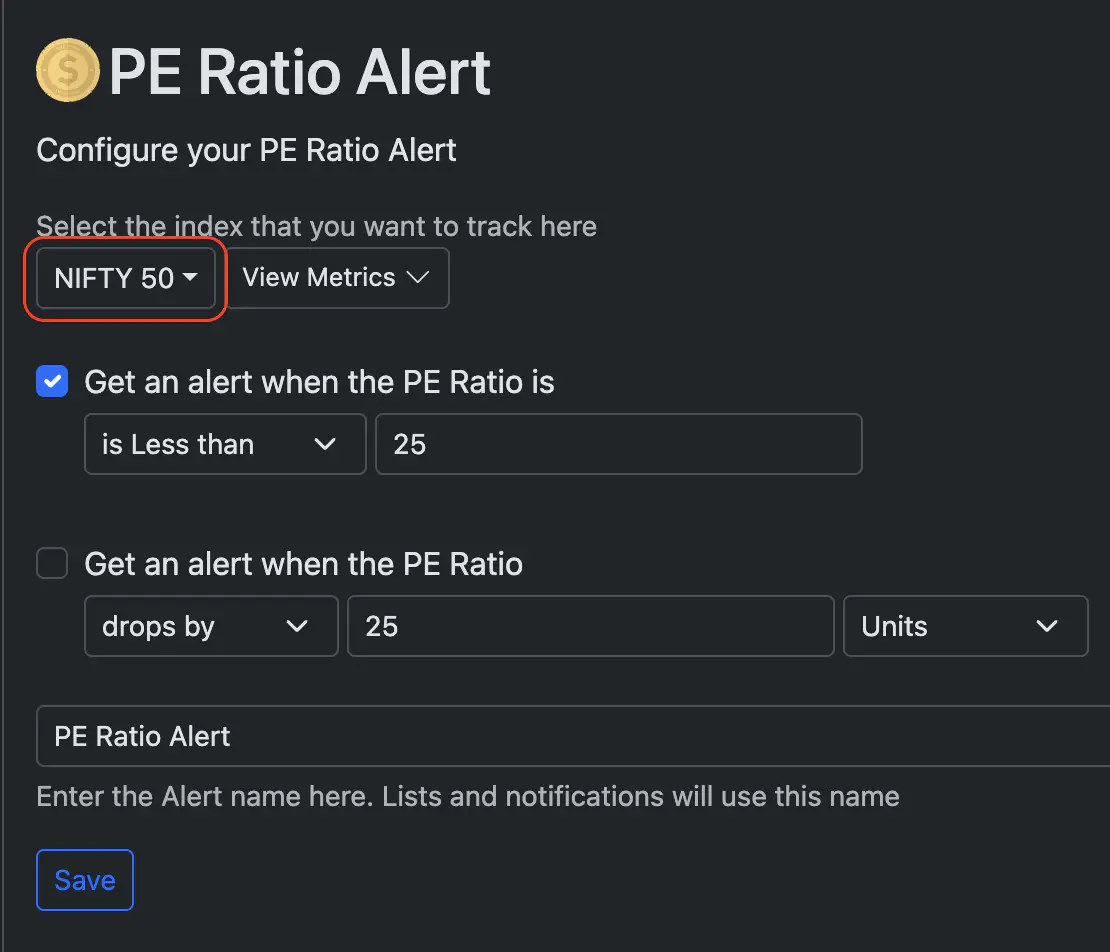Open the Units dropdown

[966, 626]
